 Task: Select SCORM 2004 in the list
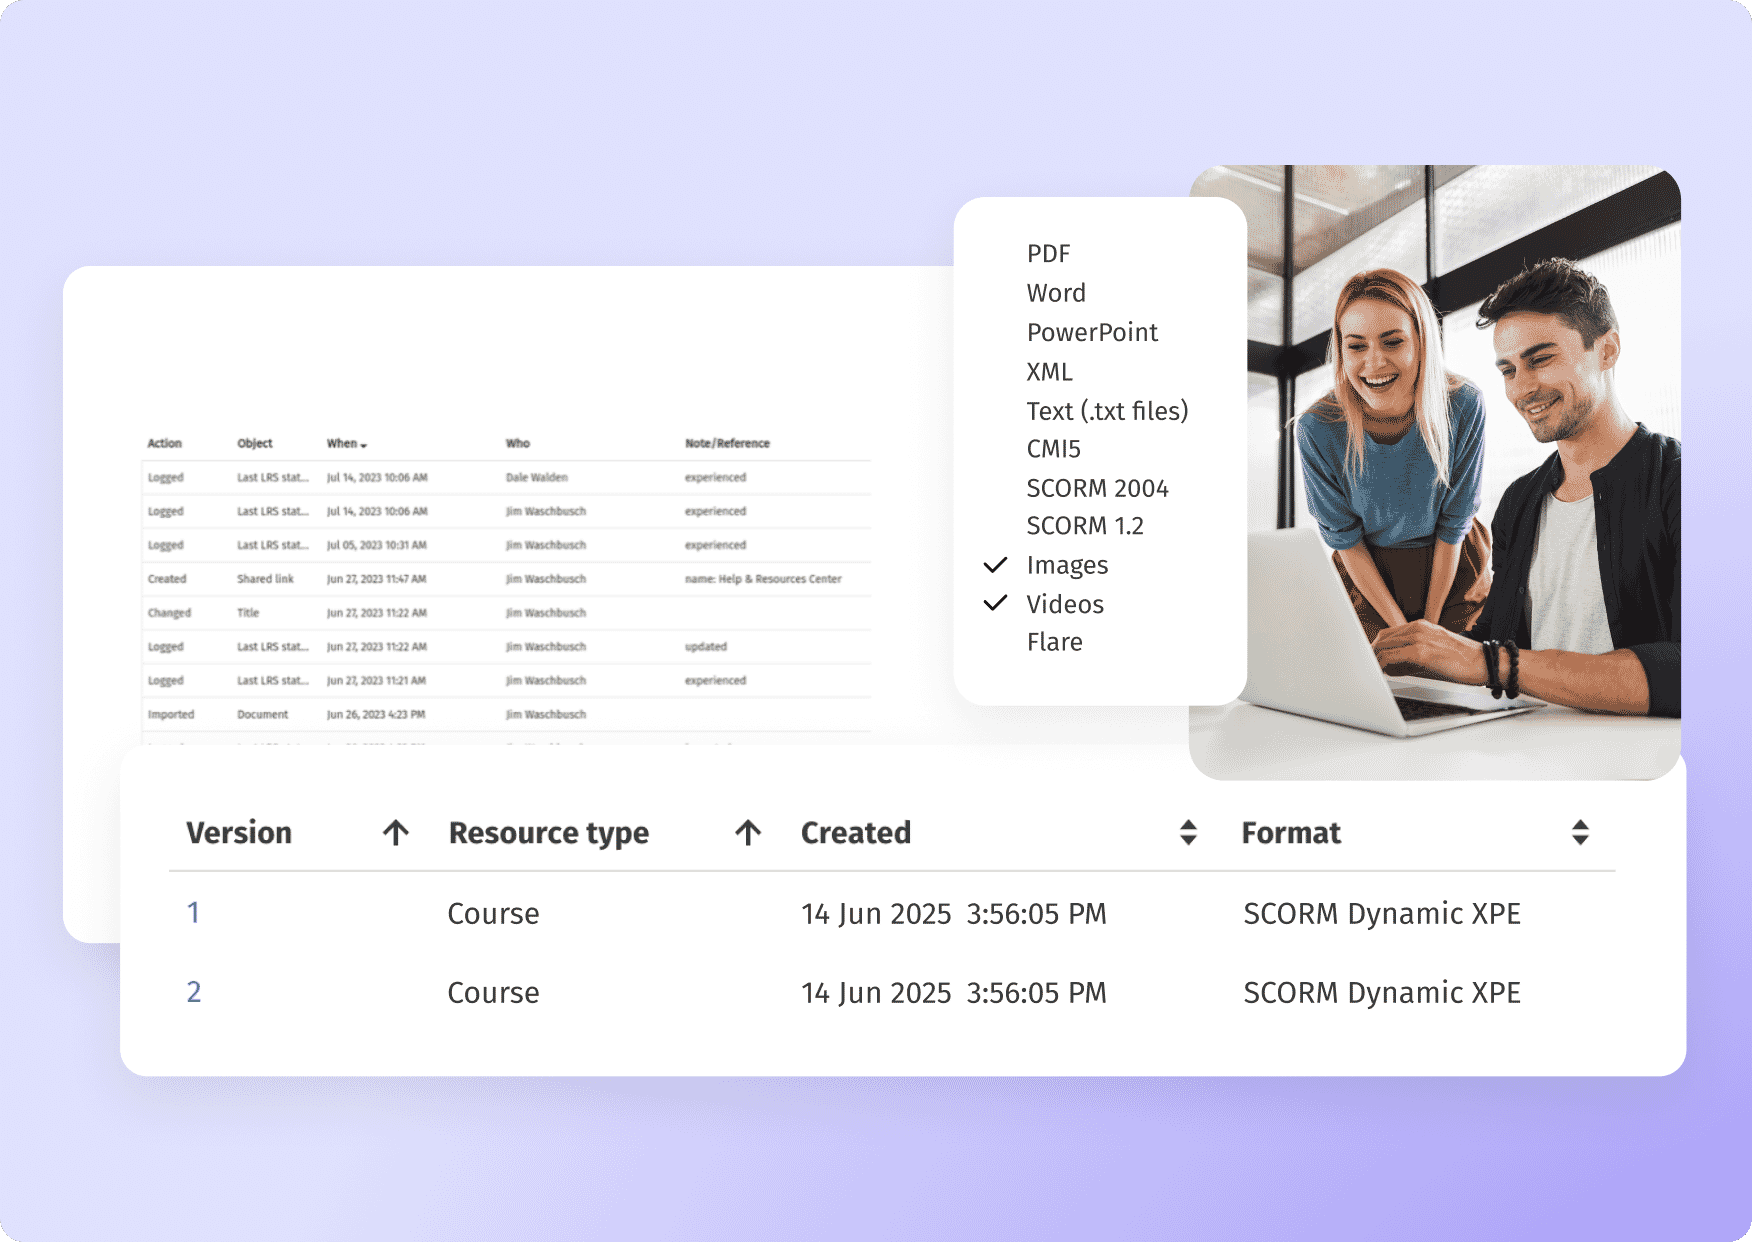click(x=1097, y=489)
